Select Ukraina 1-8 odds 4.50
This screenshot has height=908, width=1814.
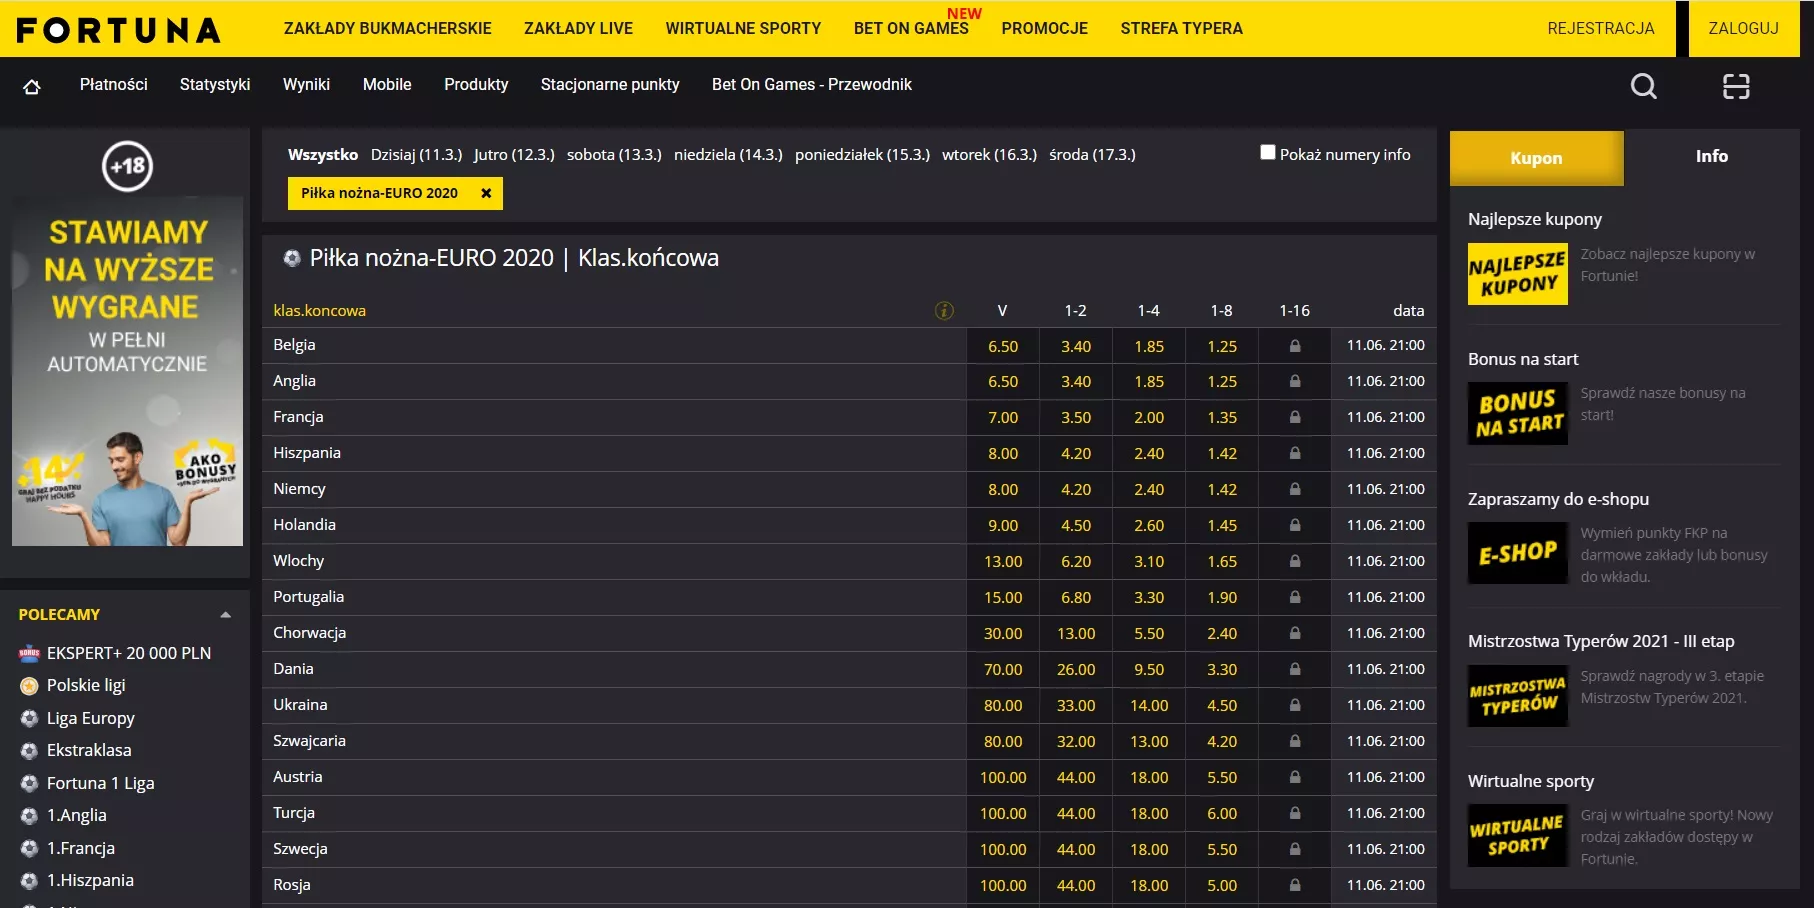(1222, 706)
